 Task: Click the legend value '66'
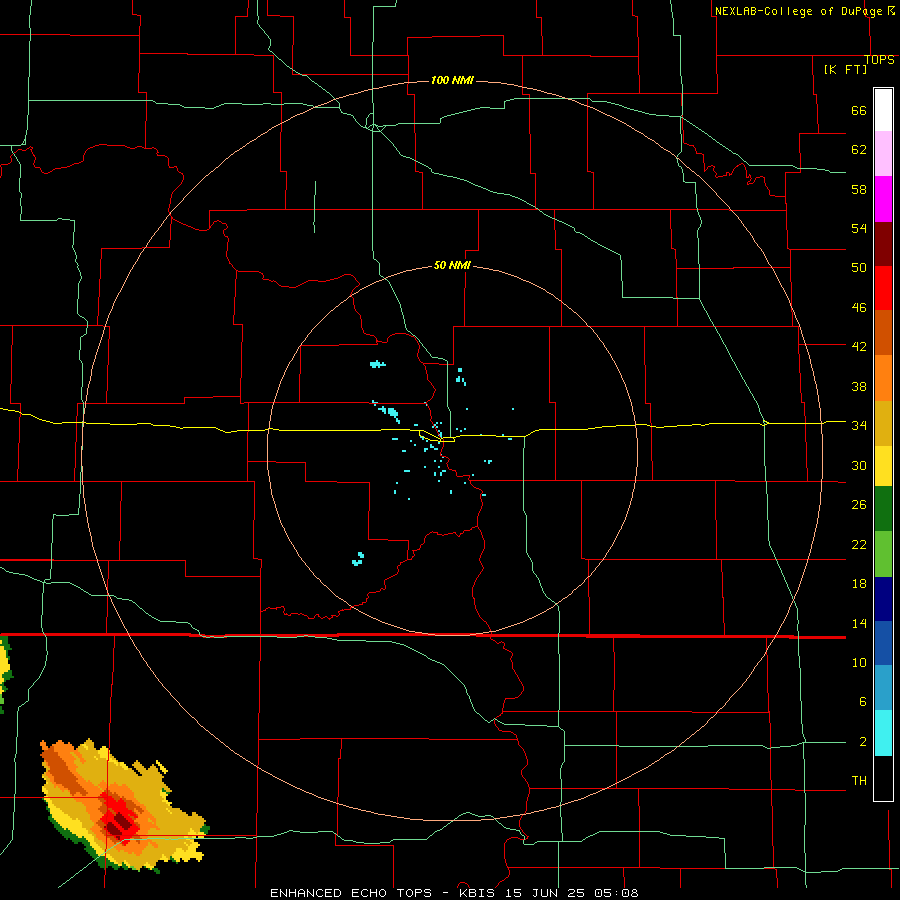(x=859, y=111)
